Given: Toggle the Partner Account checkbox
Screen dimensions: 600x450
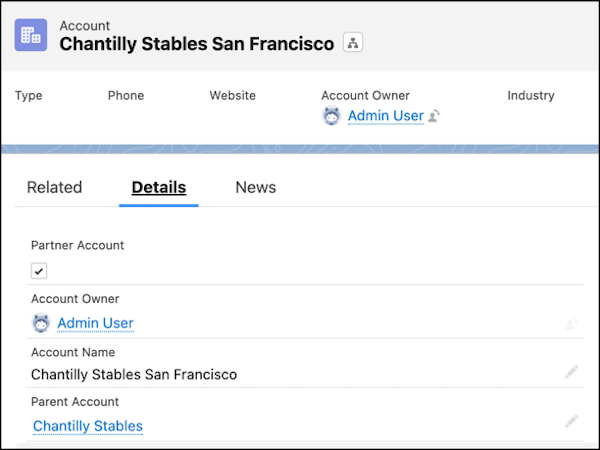Looking at the screenshot, I should coord(39,271).
